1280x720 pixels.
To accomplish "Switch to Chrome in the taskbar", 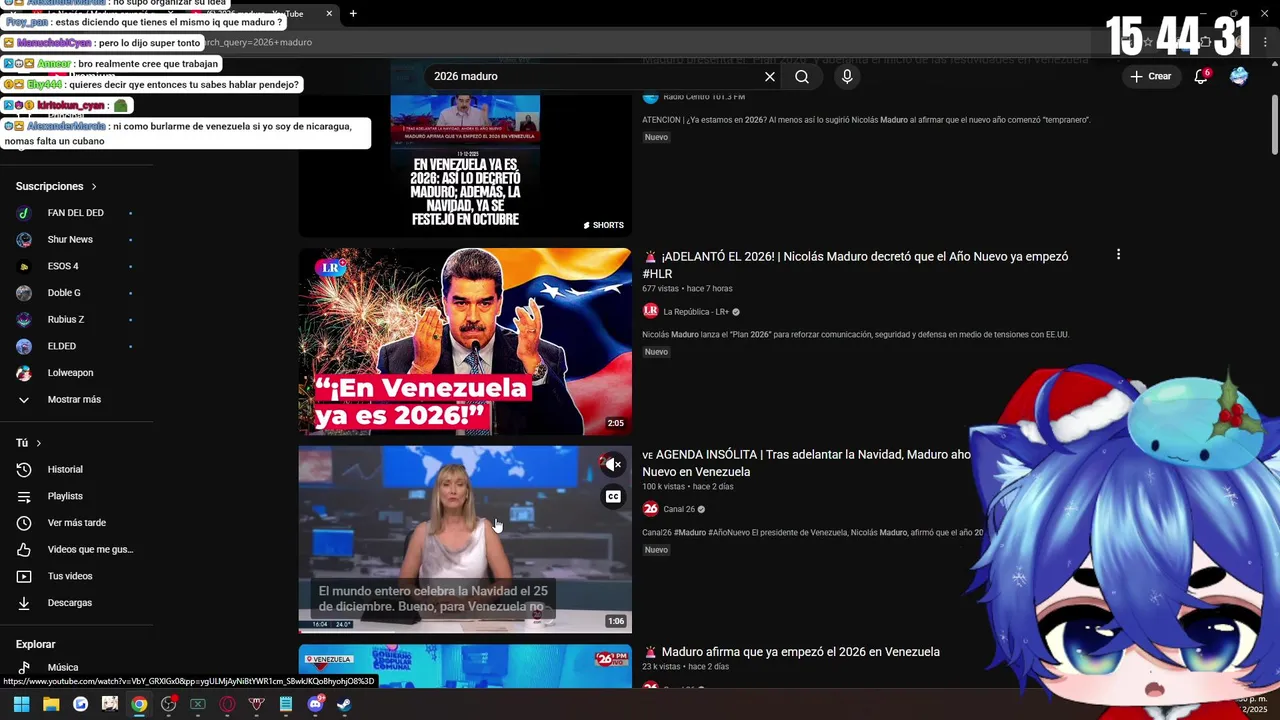I will (139, 704).
